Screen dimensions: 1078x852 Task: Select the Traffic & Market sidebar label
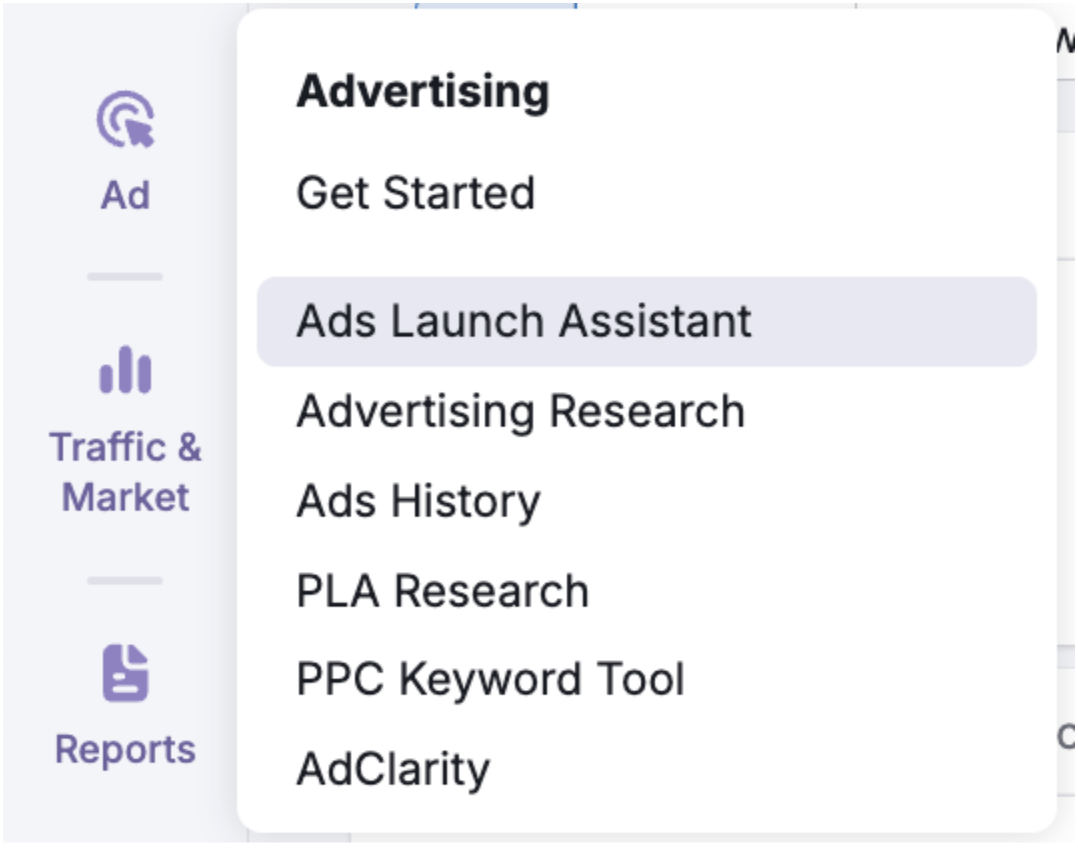[x=126, y=471]
